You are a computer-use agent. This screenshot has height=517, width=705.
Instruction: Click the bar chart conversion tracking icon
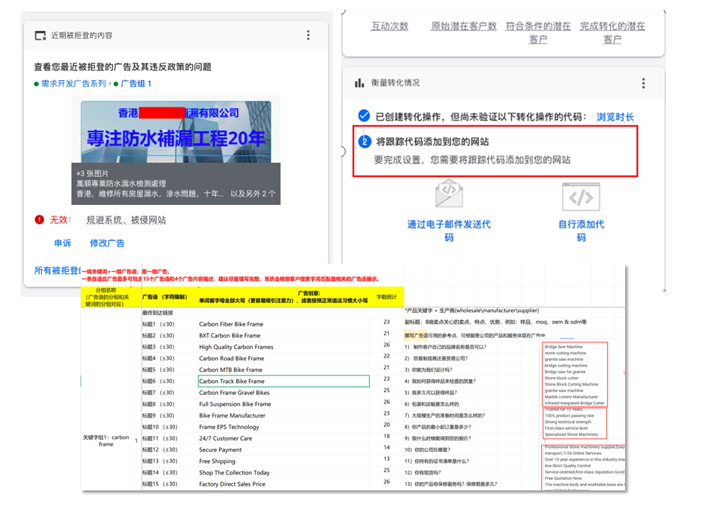point(358,82)
